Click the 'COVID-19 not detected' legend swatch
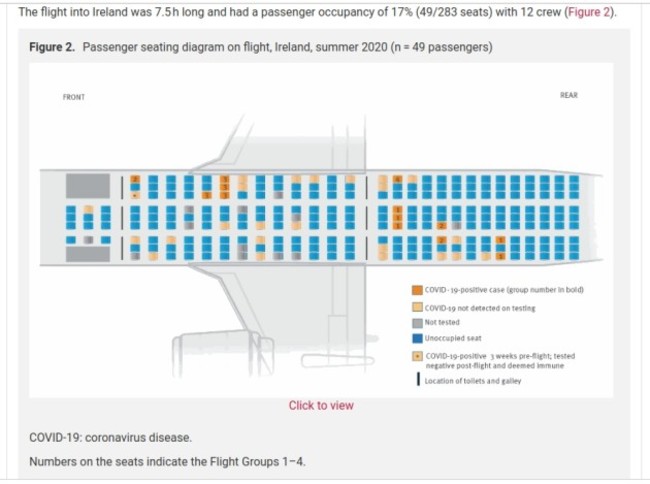This screenshot has height=484, width=650. pos(417,307)
